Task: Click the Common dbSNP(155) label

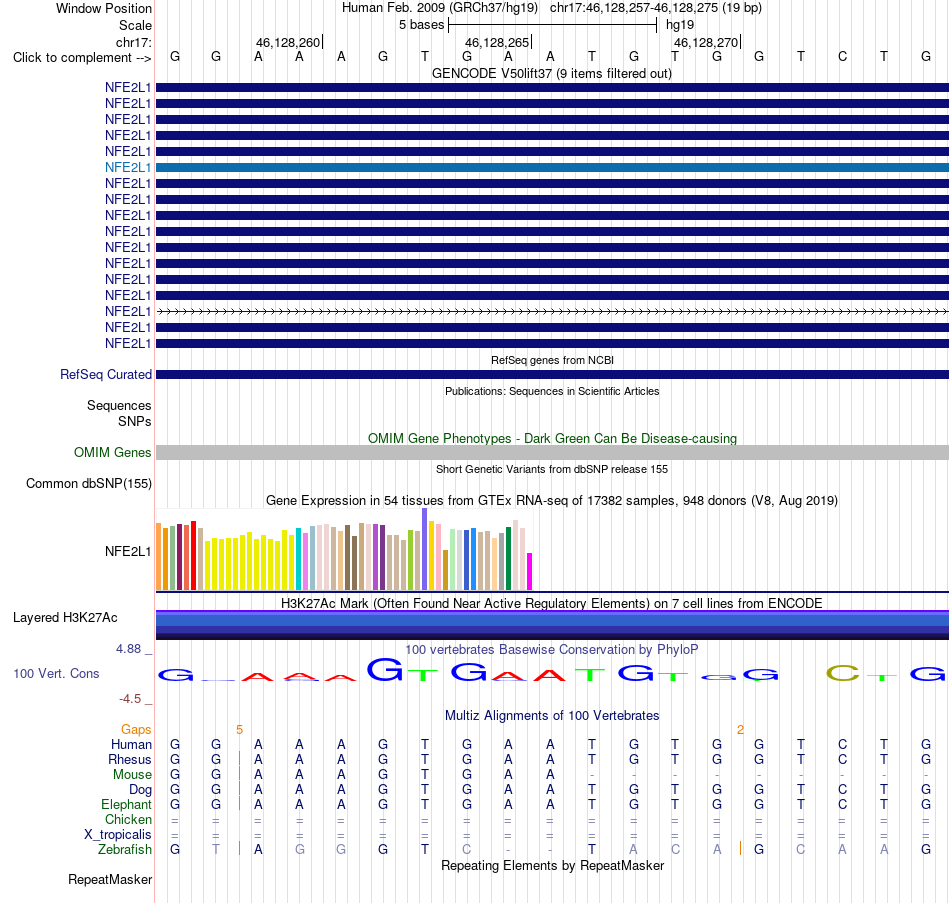Action: click(x=89, y=484)
